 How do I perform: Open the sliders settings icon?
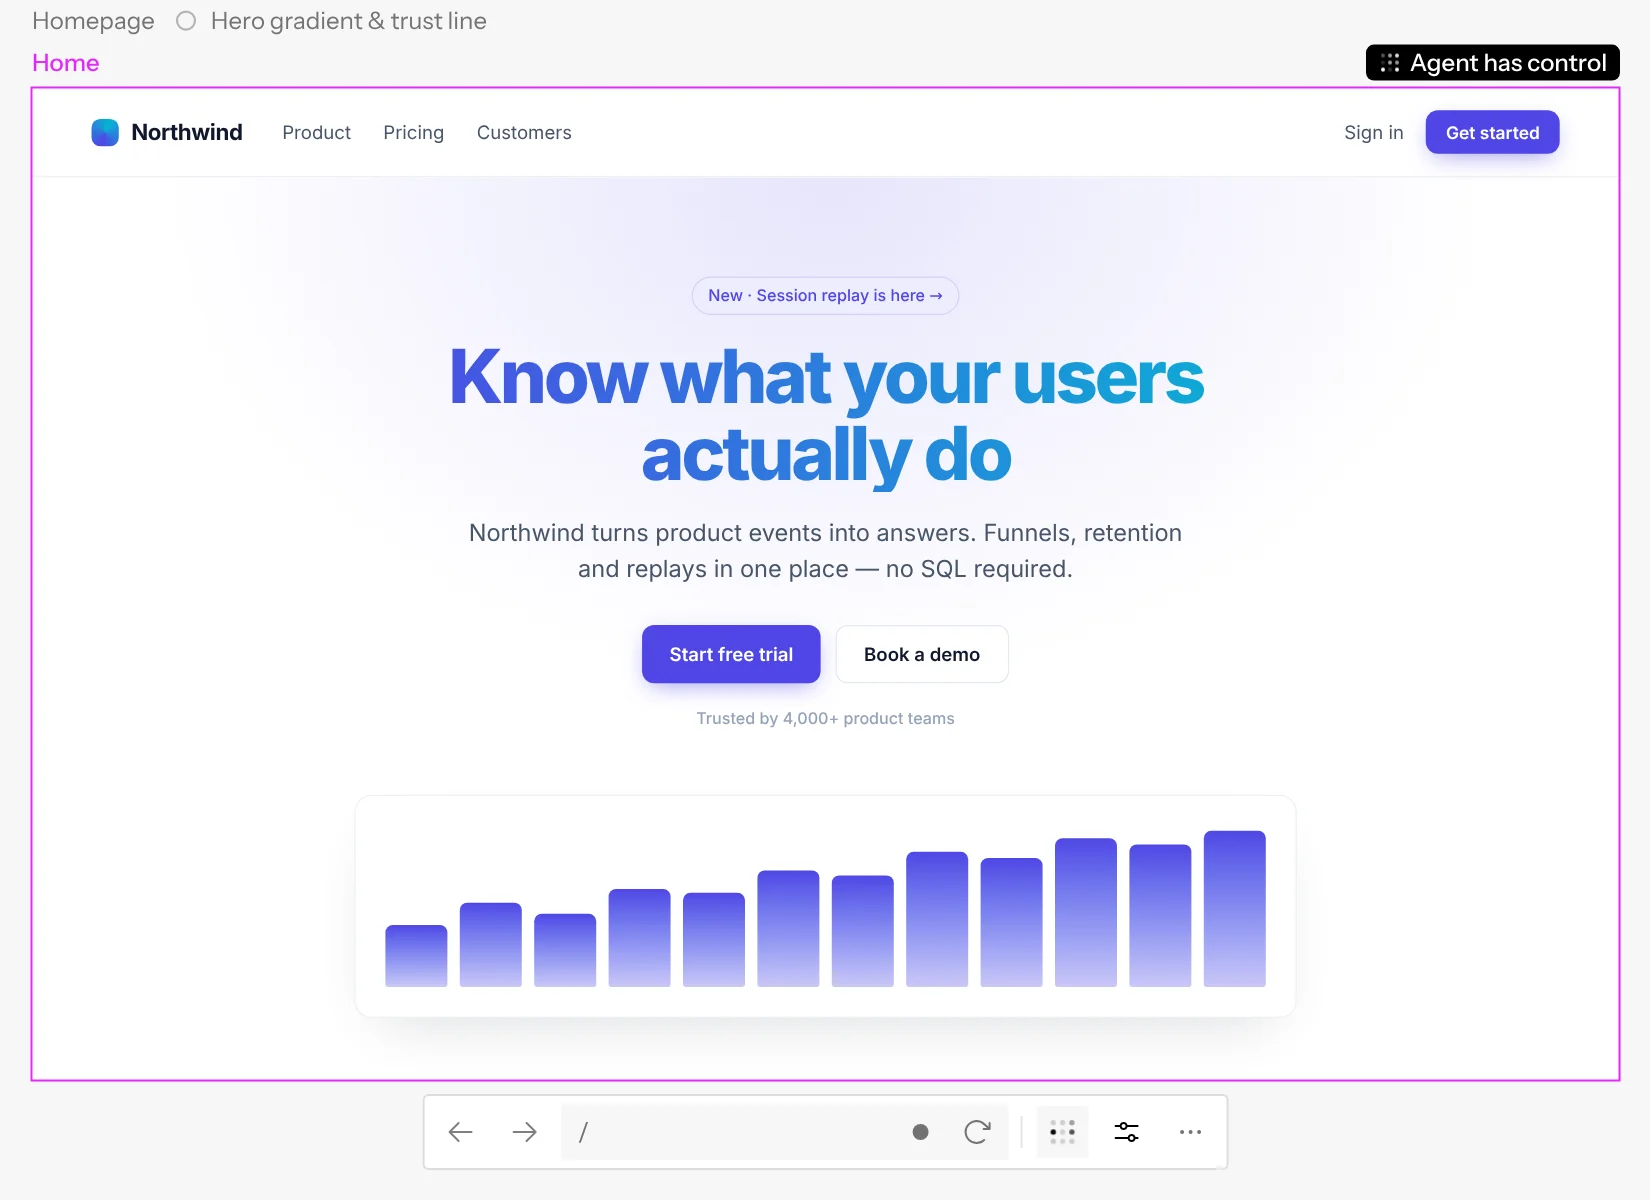[1127, 1132]
